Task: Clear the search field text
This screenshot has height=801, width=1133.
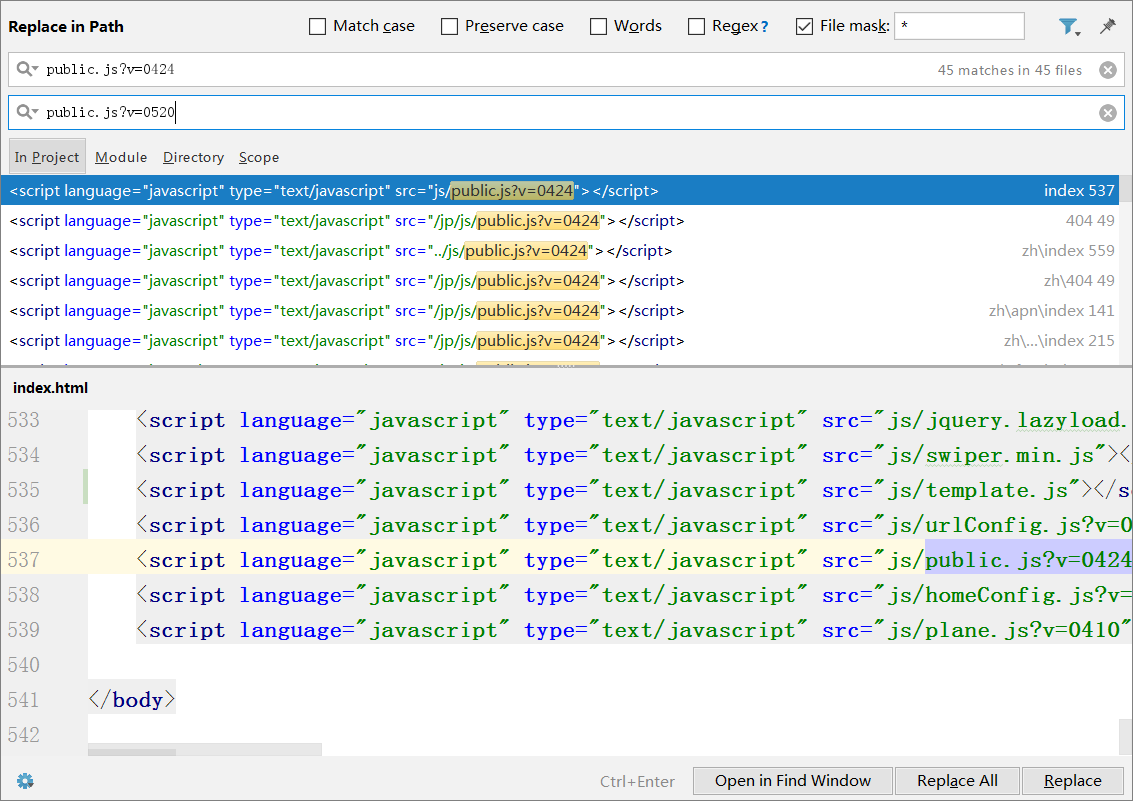Action: tap(1107, 70)
